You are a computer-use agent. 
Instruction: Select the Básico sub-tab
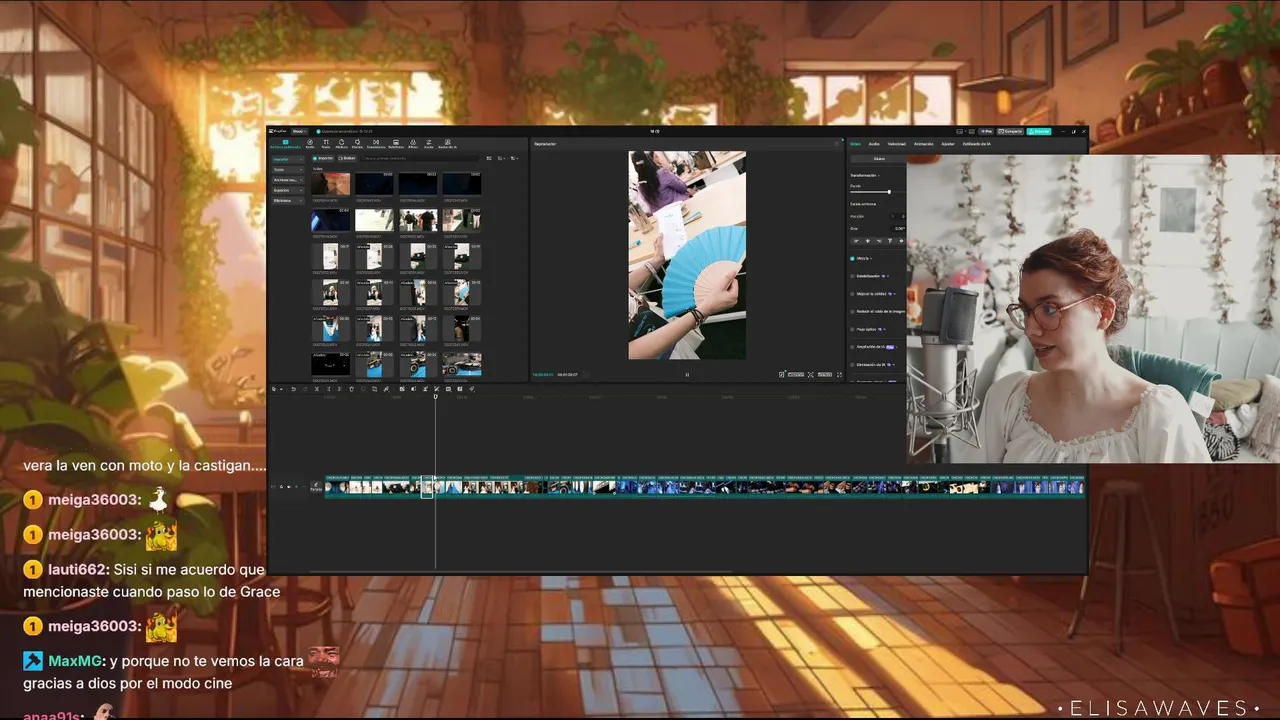(x=879, y=159)
